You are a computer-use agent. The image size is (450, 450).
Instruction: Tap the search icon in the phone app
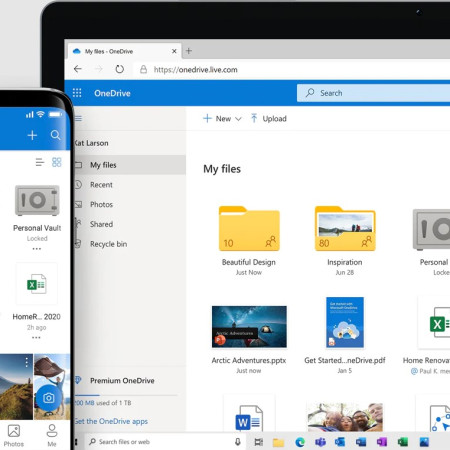pos(55,135)
